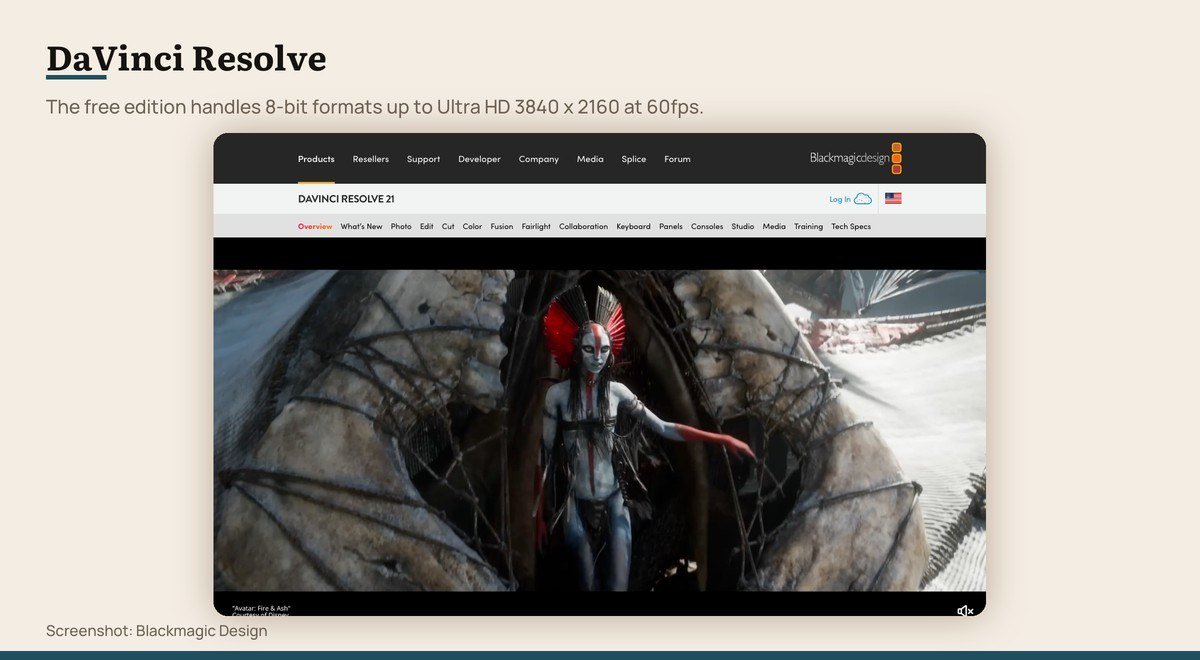The image size is (1200, 660).
Task: Open the Fairlight tab
Action: pyautogui.click(x=536, y=226)
